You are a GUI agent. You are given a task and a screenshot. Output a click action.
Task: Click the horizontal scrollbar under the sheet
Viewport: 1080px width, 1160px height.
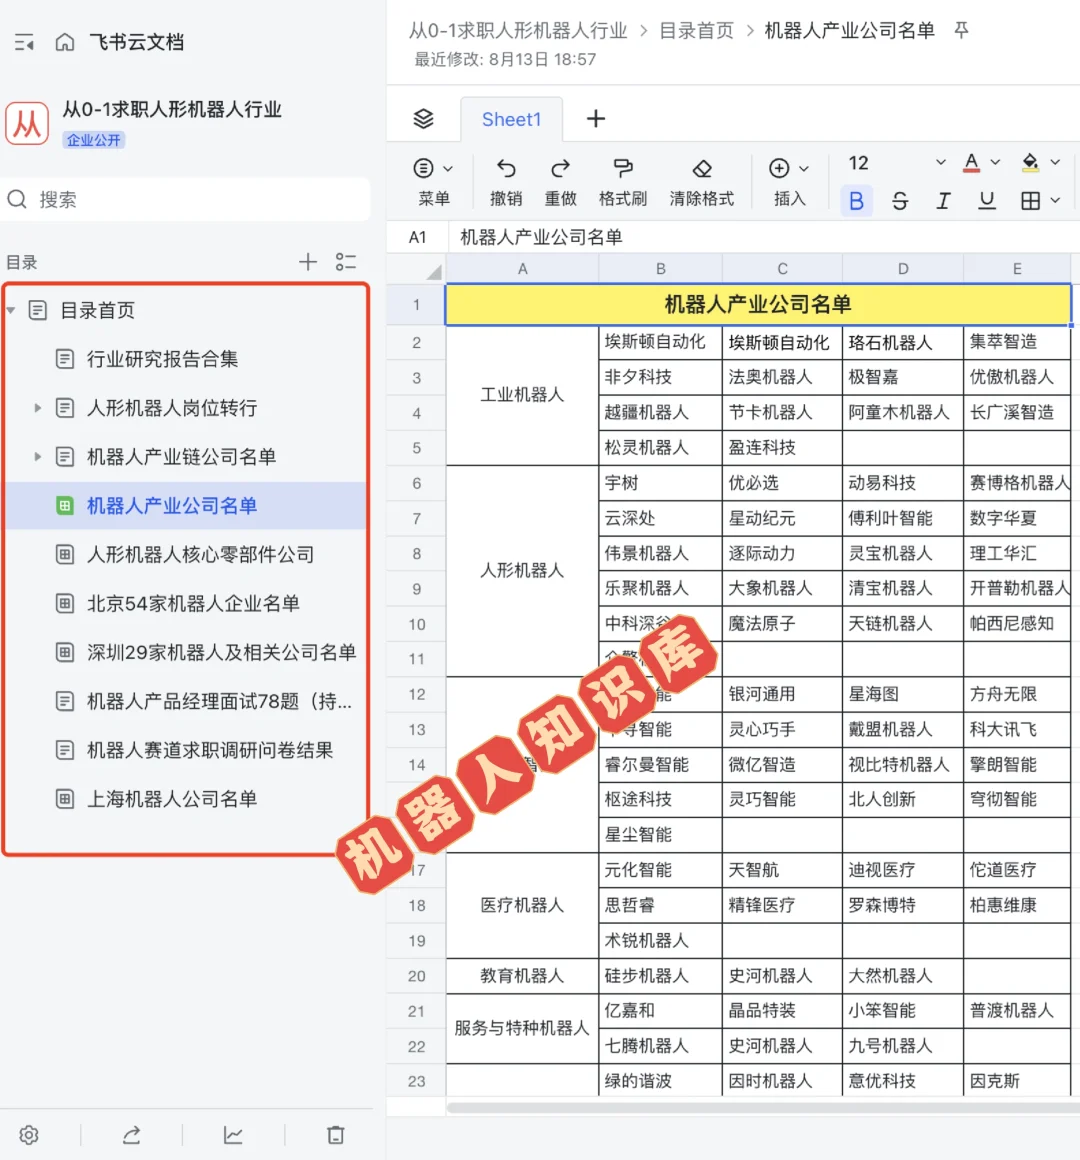coord(763,1107)
